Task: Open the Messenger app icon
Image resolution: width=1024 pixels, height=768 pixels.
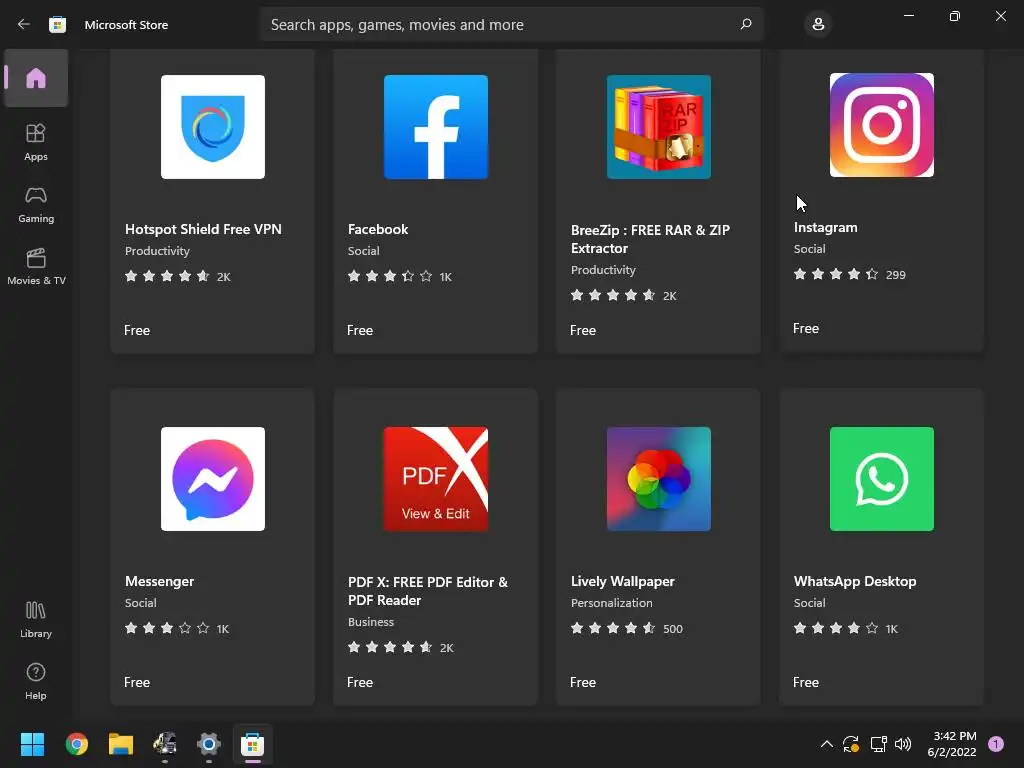Action: [213, 479]
